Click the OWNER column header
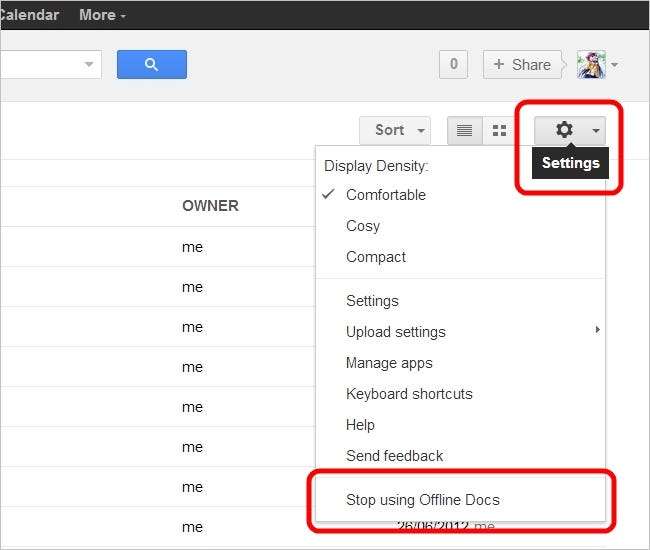 point(210,206)
